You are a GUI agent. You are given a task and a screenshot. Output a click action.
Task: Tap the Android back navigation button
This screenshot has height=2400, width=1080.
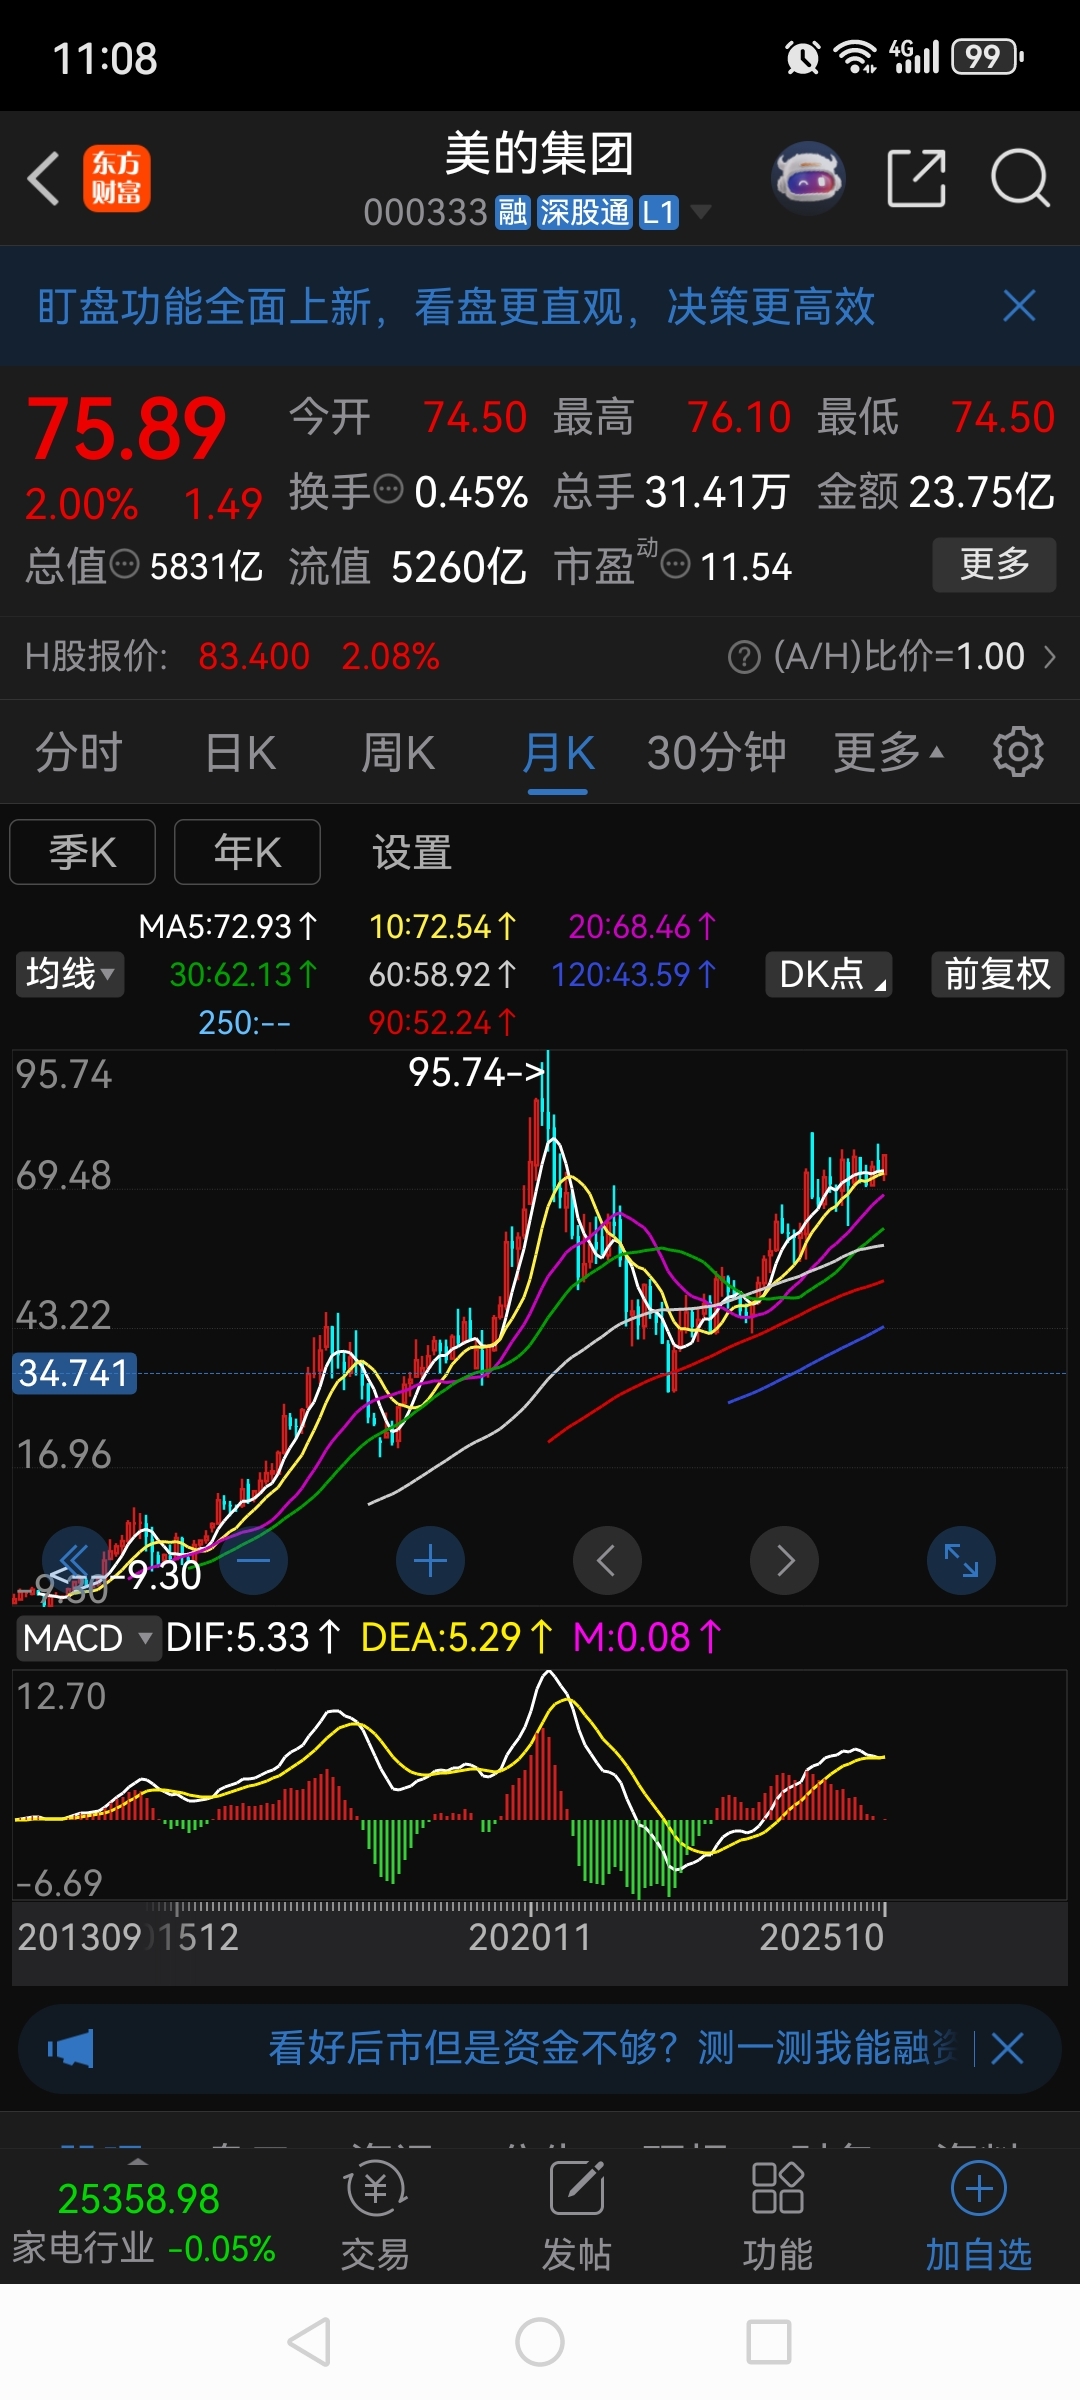(x=309, y=2342)
